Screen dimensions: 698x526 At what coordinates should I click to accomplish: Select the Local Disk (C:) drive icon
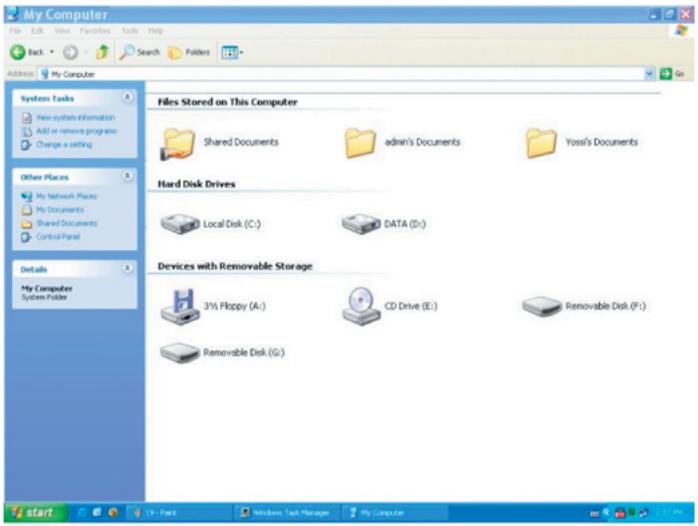pyautogui.click(x=180, y=223)
